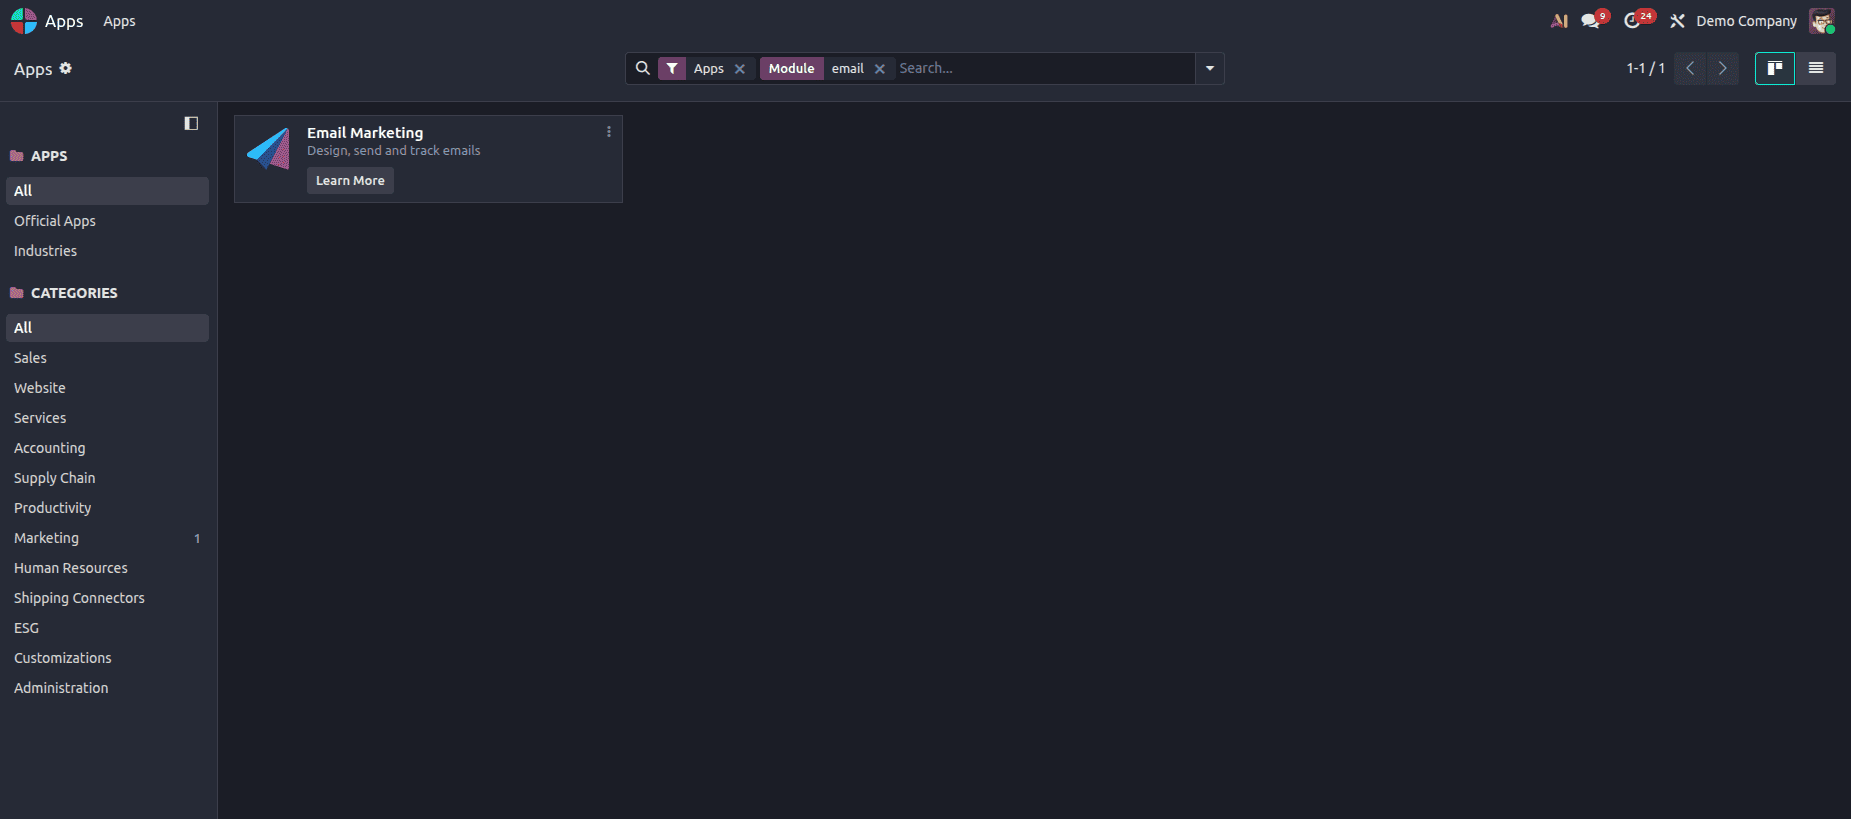
Task: Select All under APPS section
Action: [107, 191]
